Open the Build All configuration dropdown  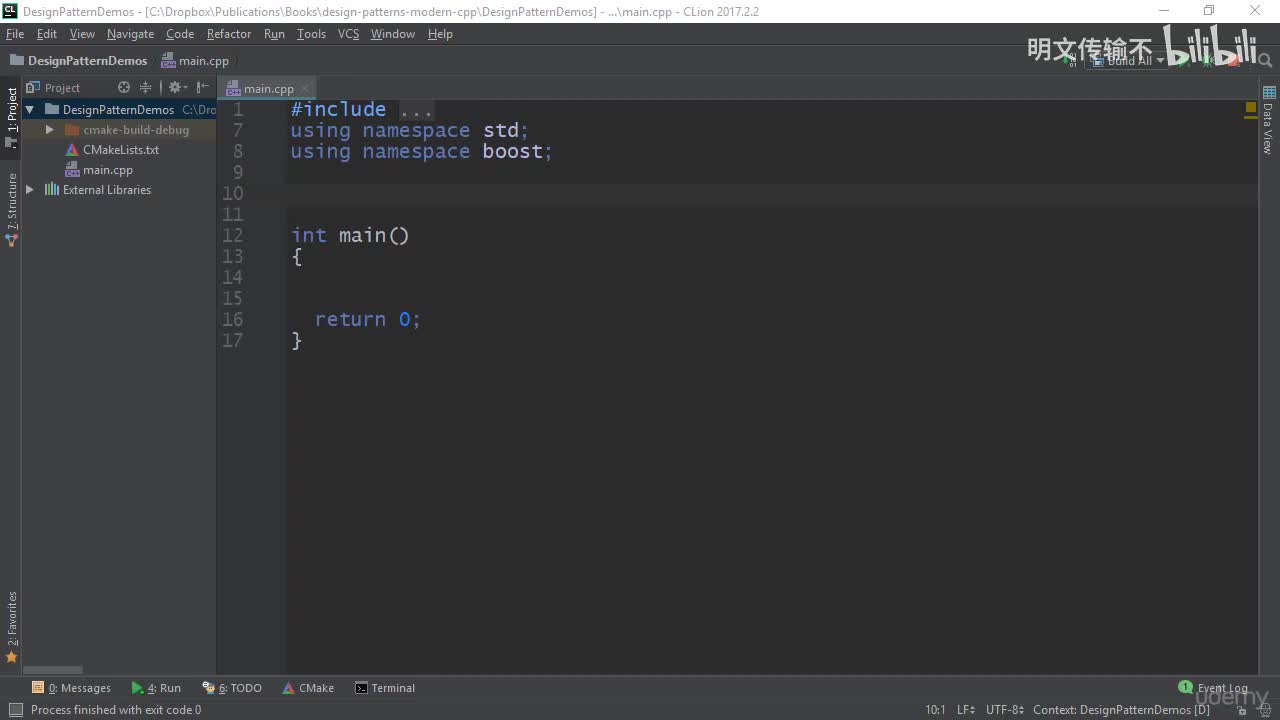point(1129,61)
